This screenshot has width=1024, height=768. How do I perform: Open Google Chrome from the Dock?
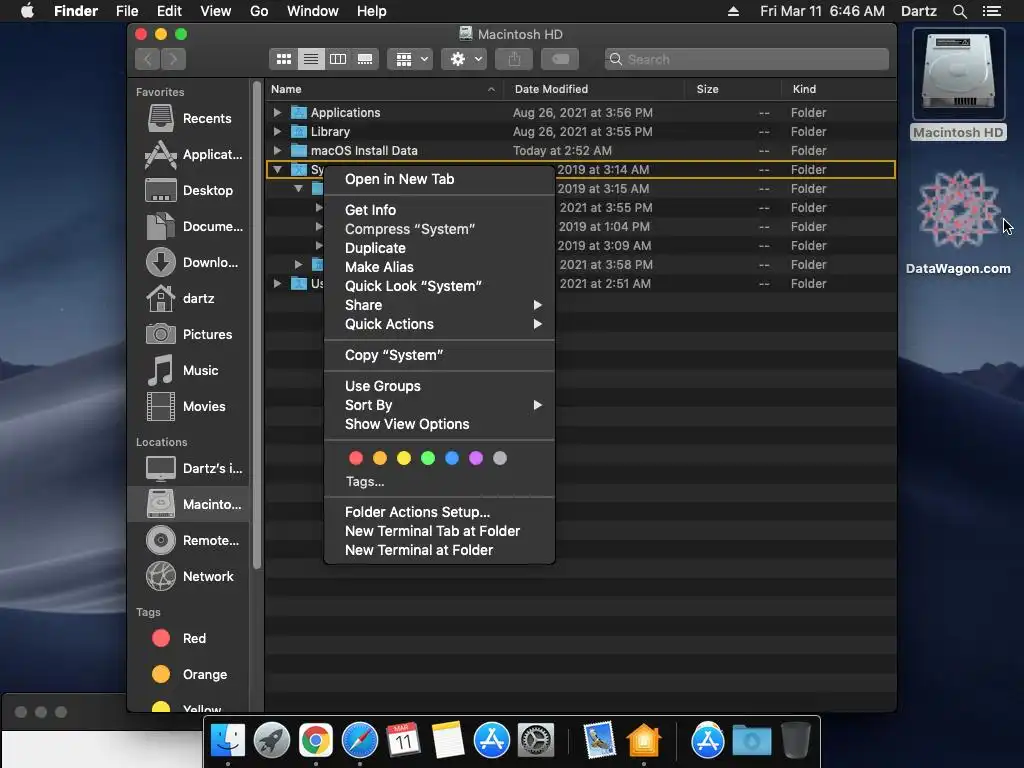tap(315, 741)
